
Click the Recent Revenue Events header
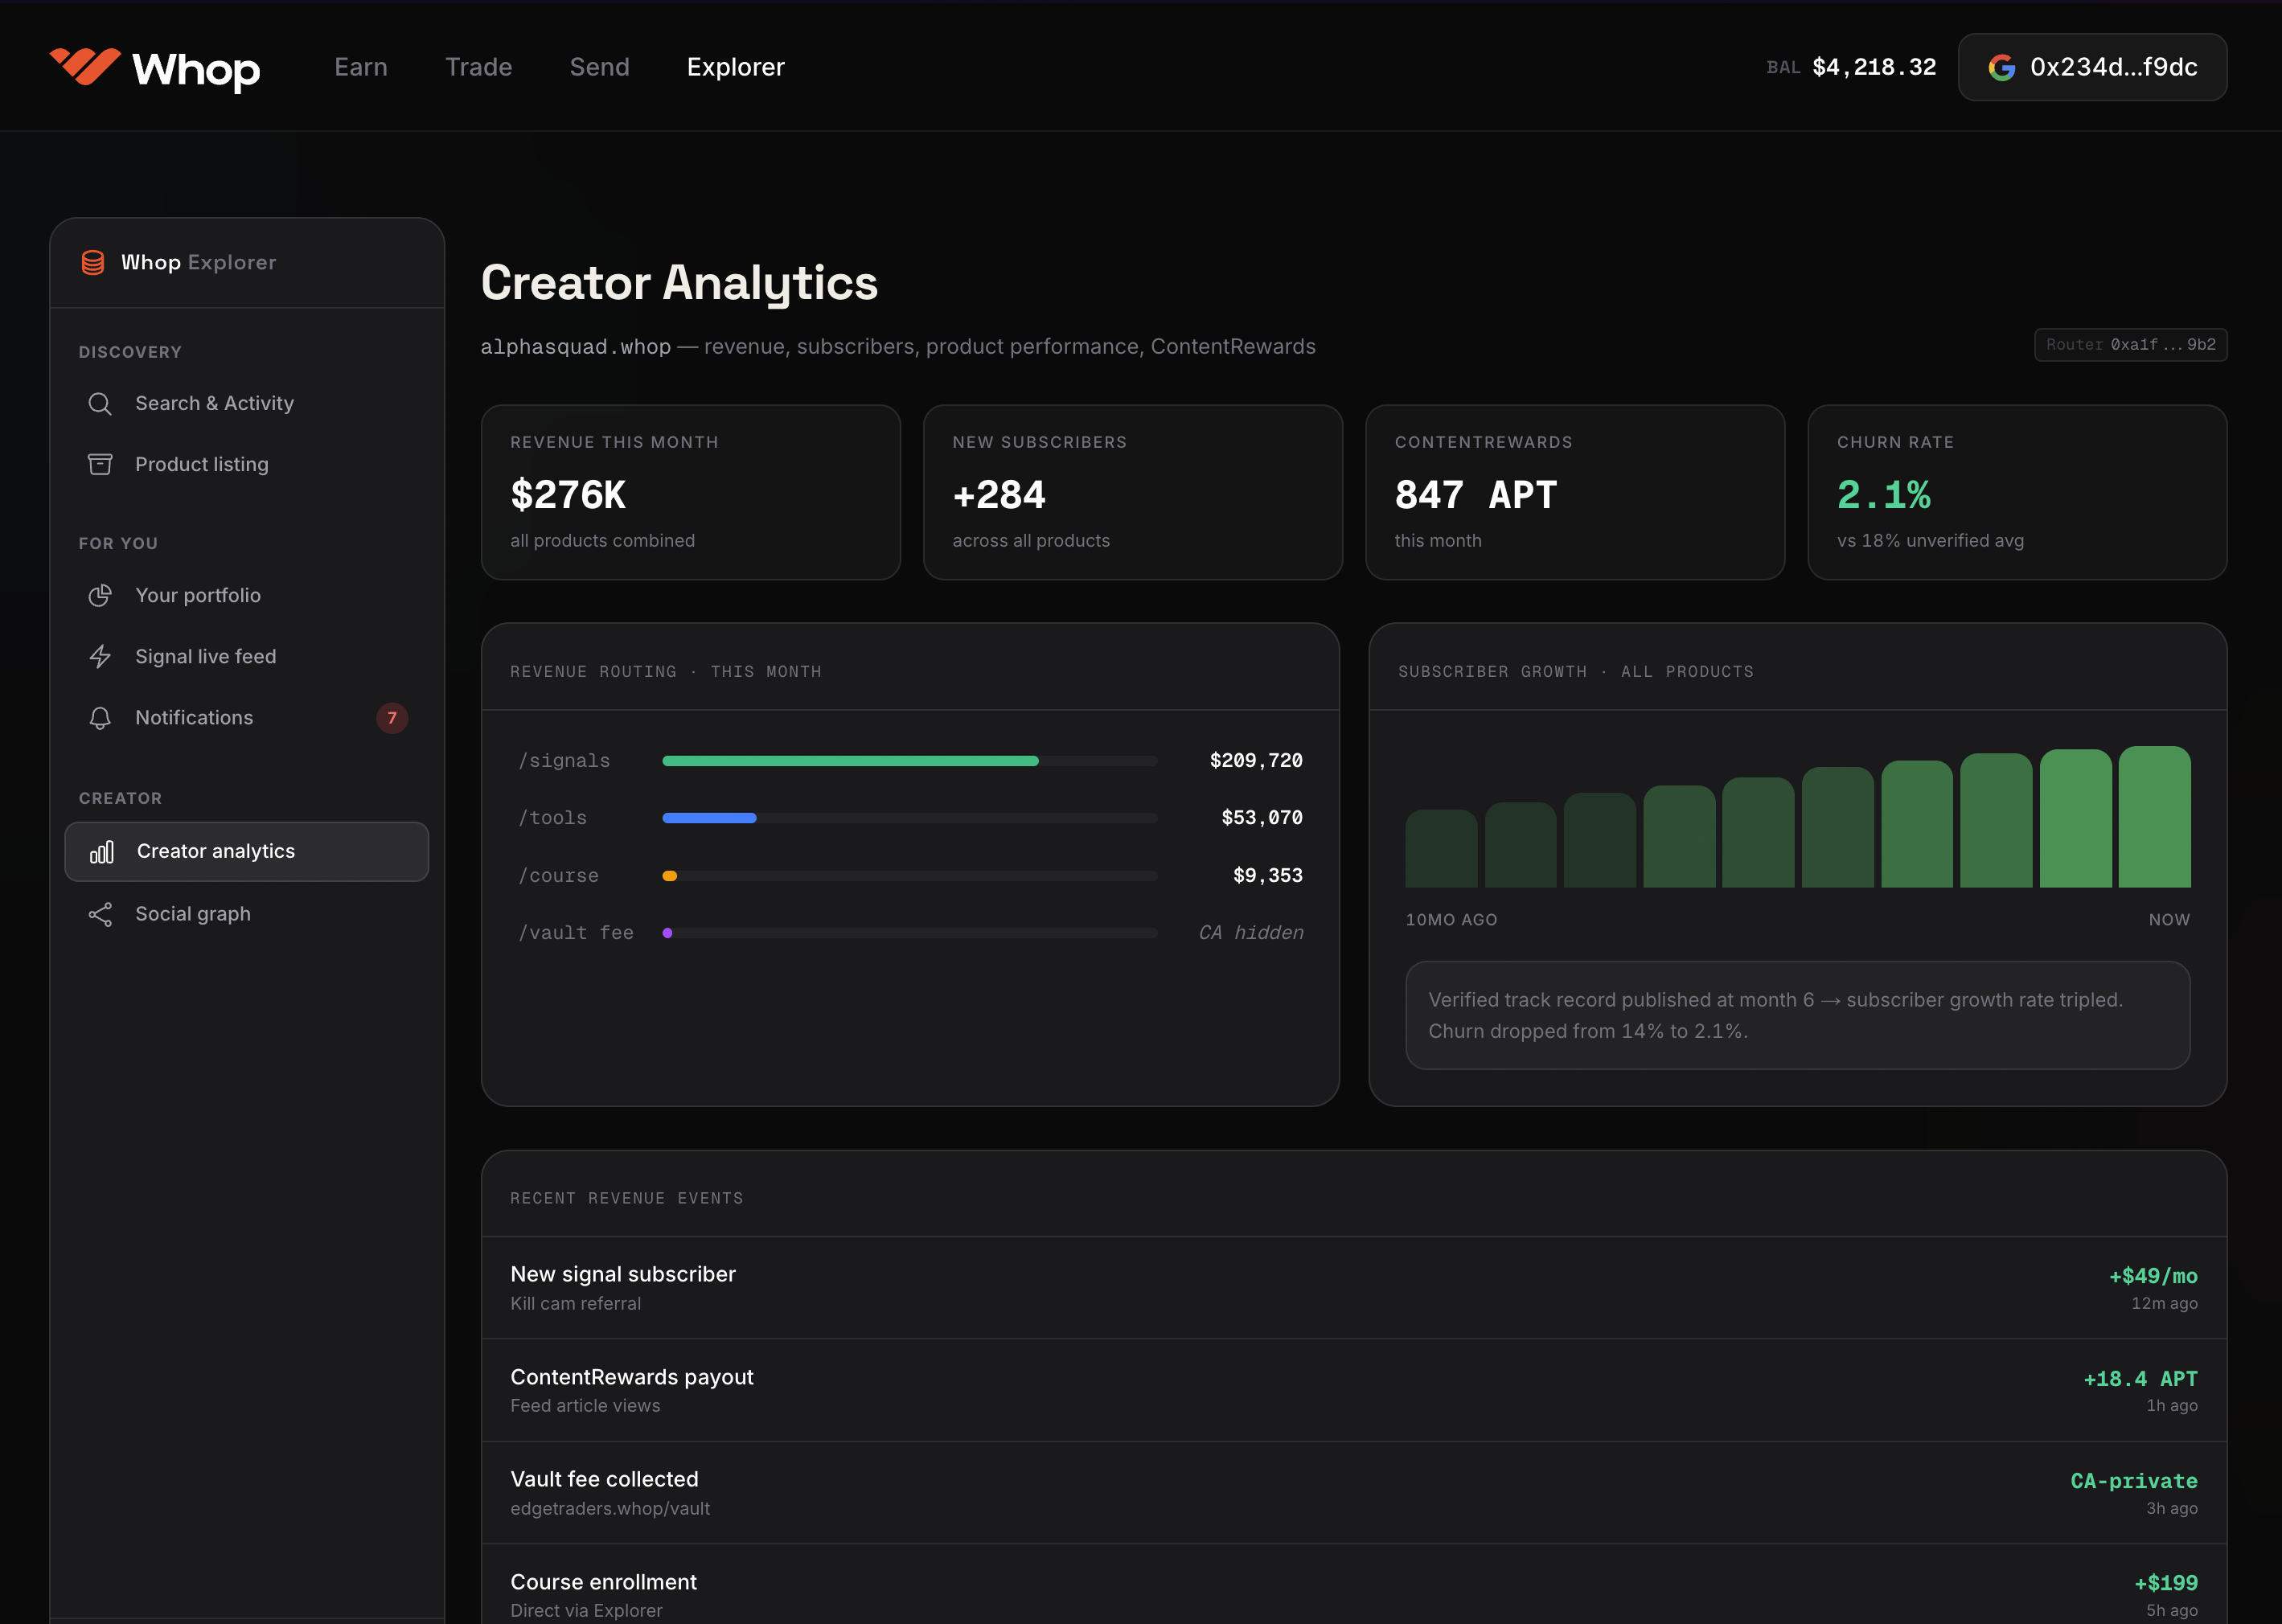click(1354, 1195)
